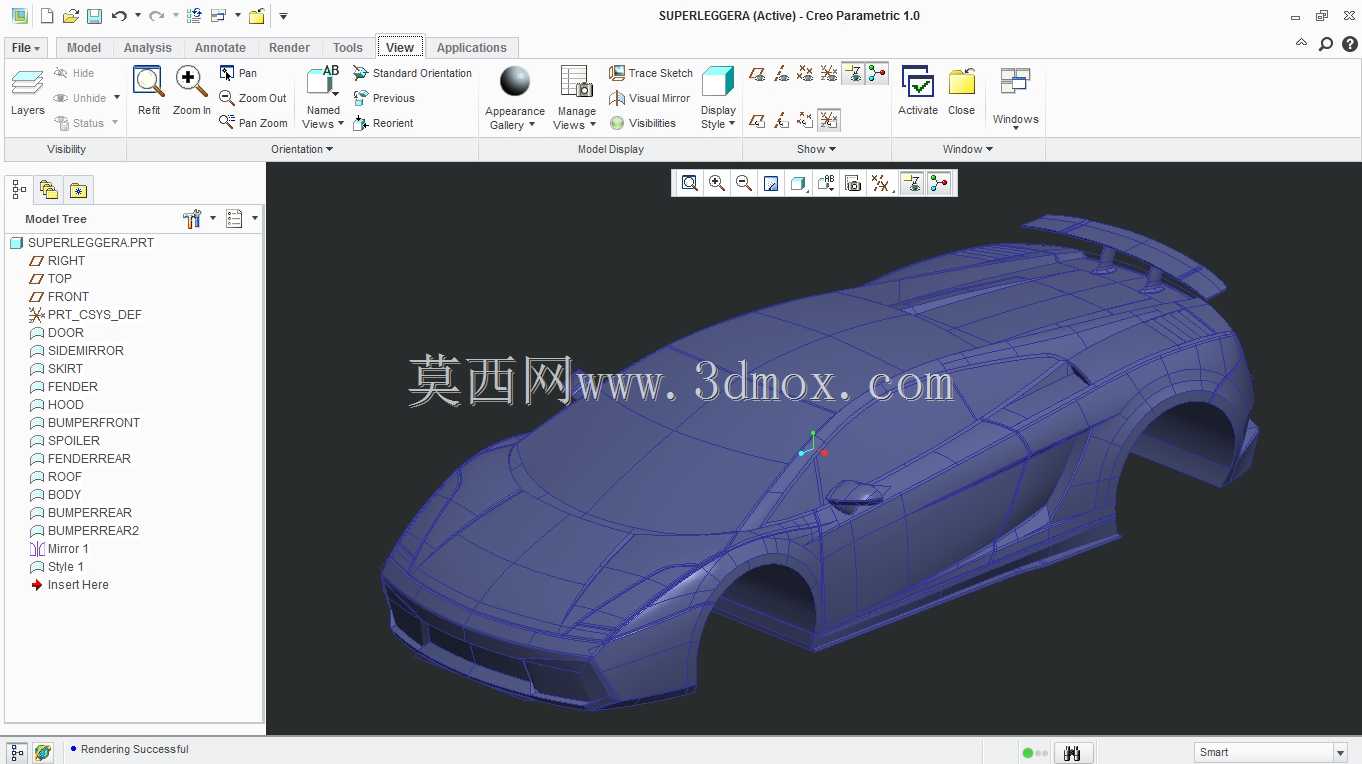
Task: Switch to the Applications ribbon tab
Action: [x=472, y=47]
